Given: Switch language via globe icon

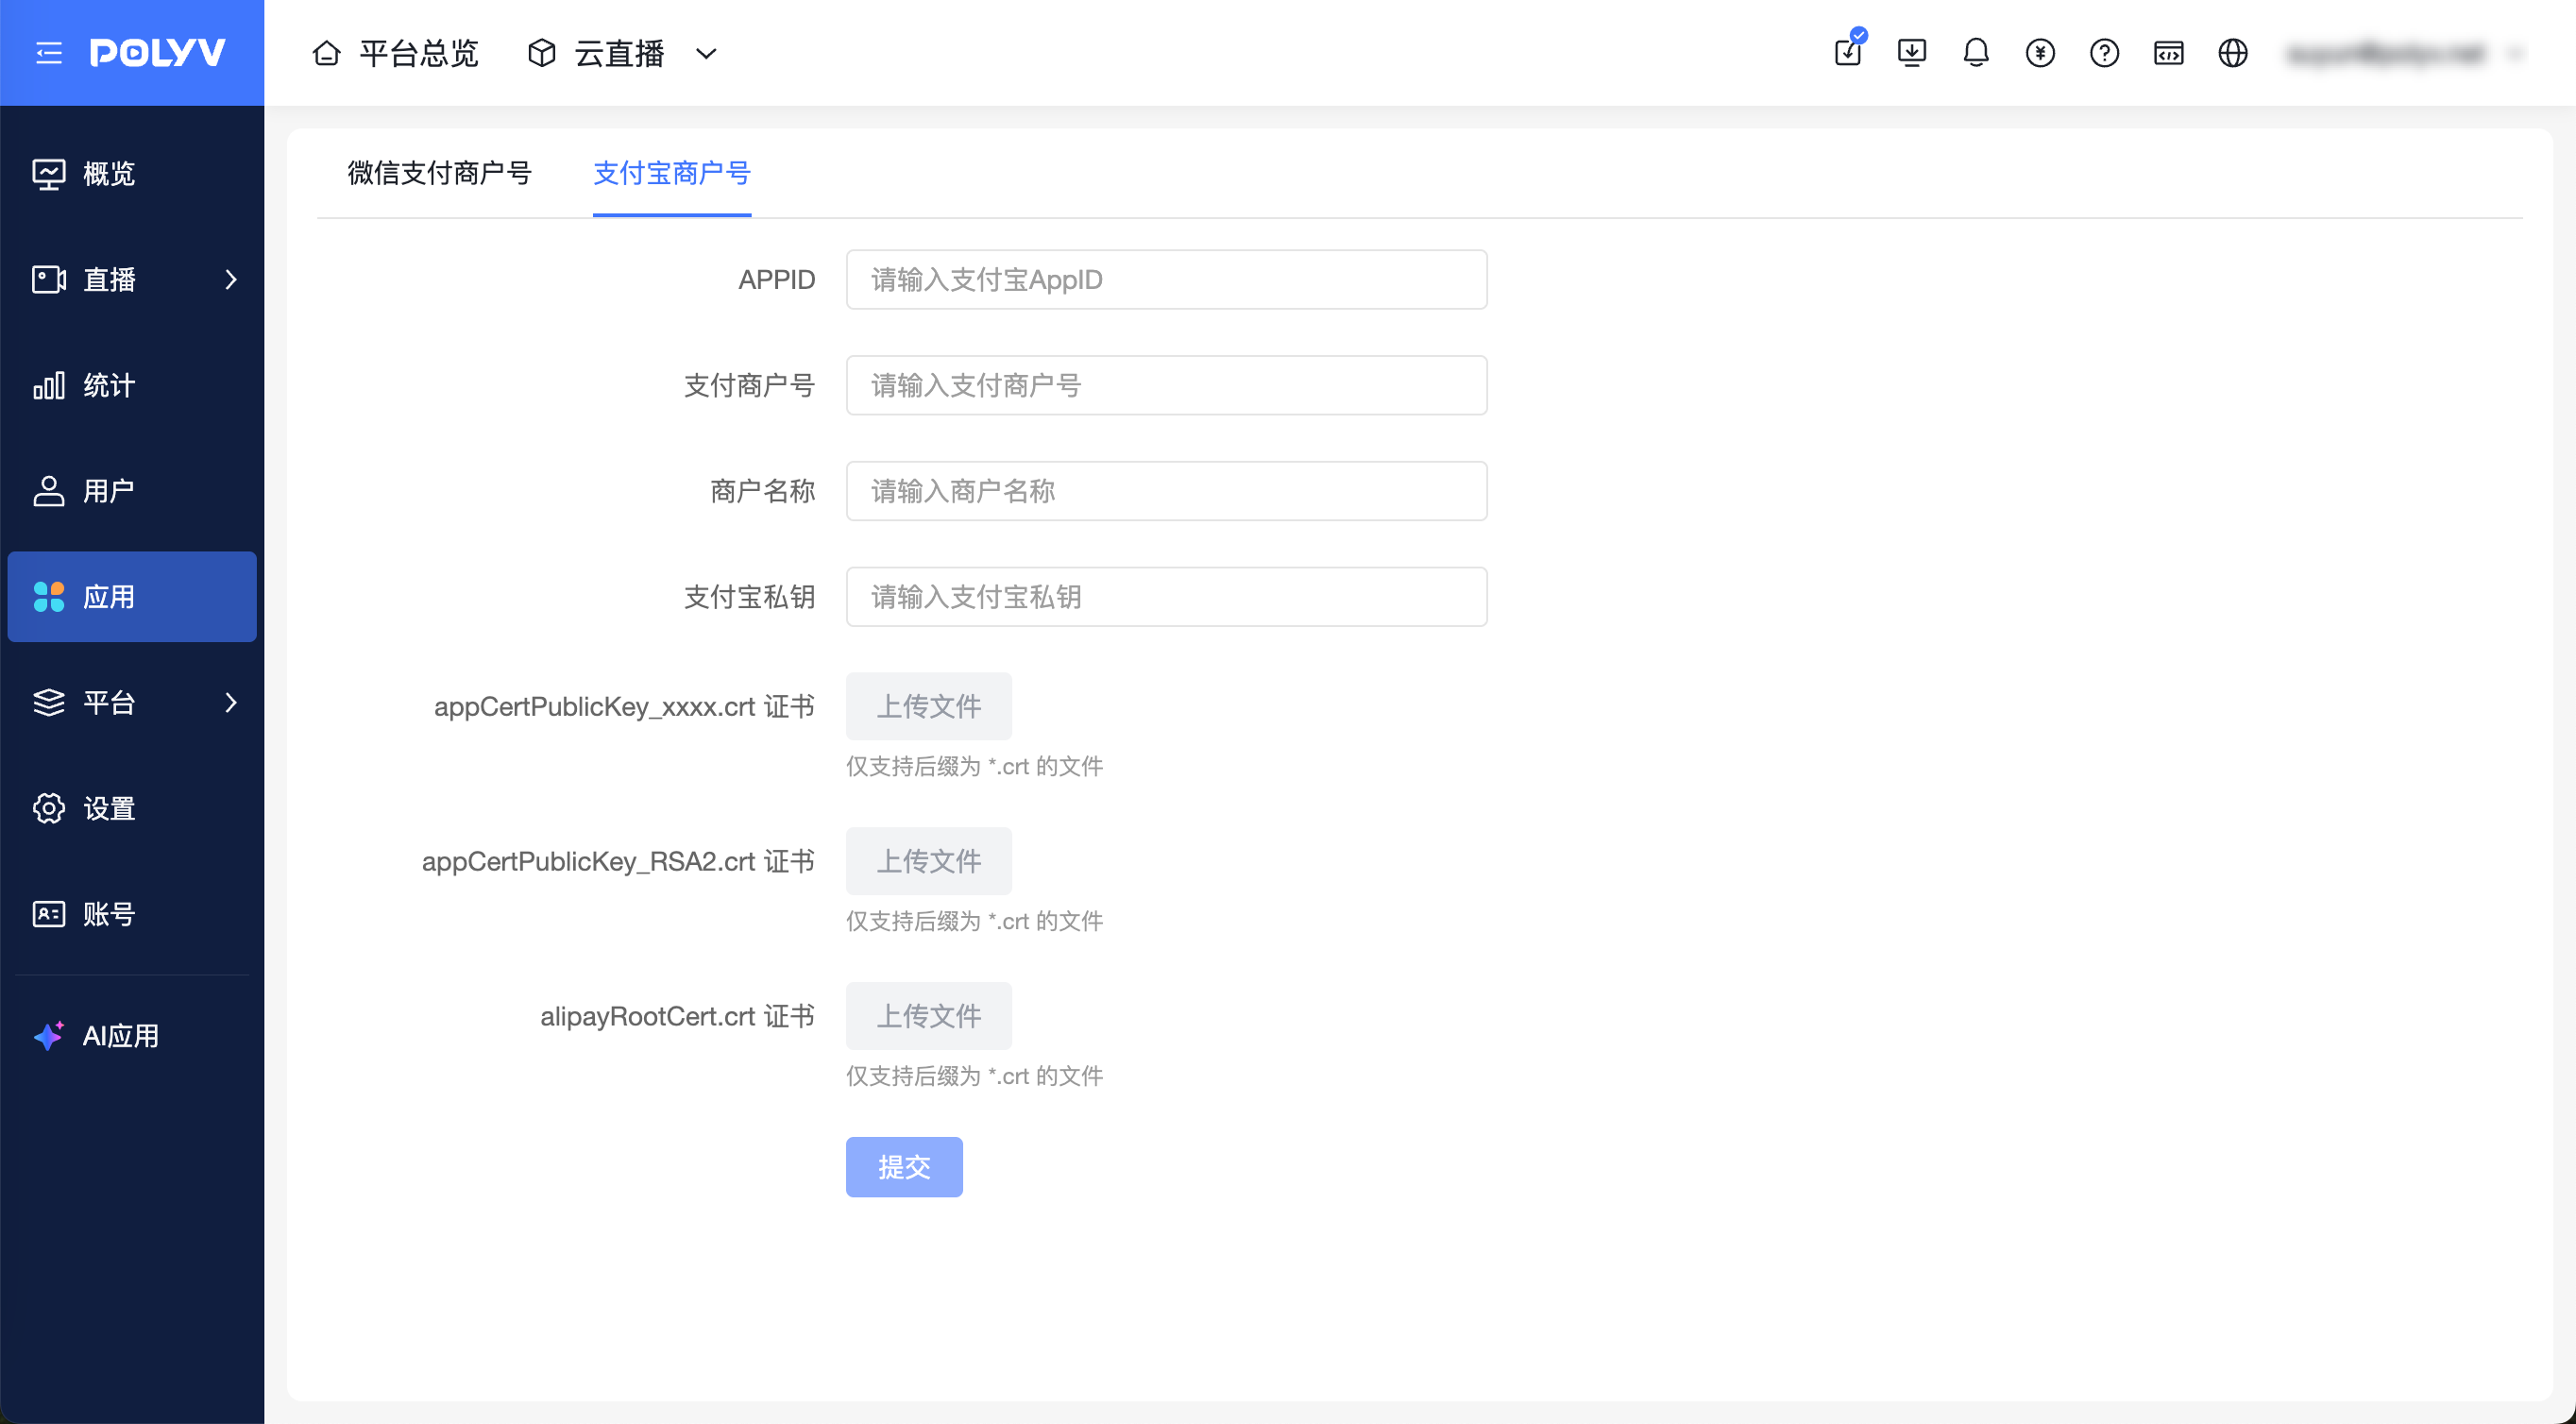Looking at the screenshot, I should pyautogui.click(x=2233, y=53).
